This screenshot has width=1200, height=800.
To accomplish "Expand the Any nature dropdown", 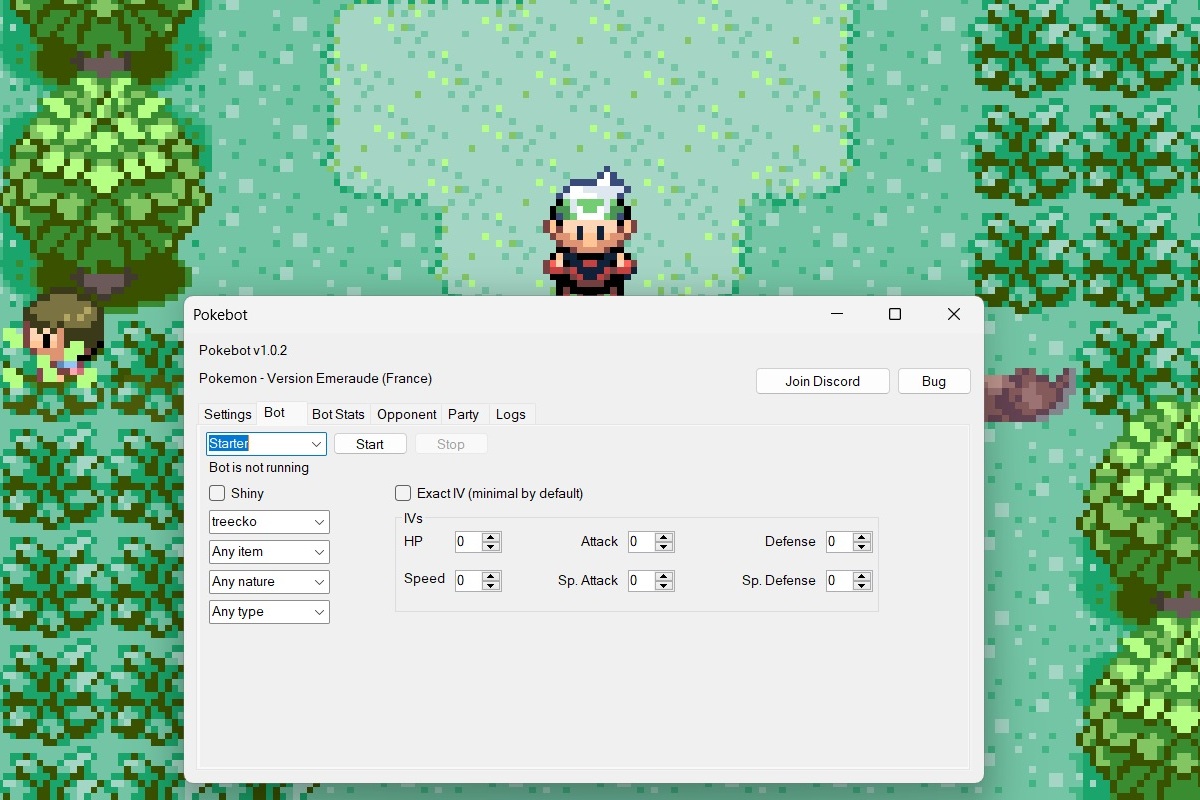I will point(269,582).
